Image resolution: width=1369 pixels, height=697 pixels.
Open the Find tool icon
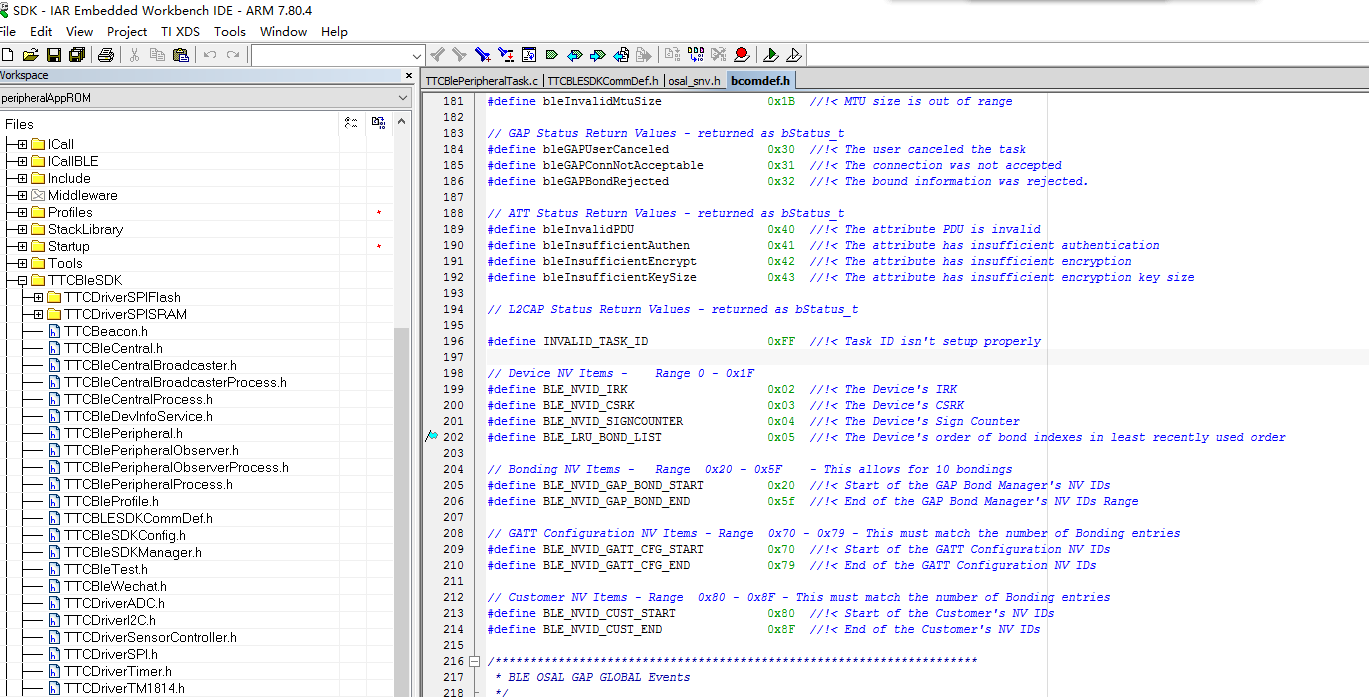[483, 55]
